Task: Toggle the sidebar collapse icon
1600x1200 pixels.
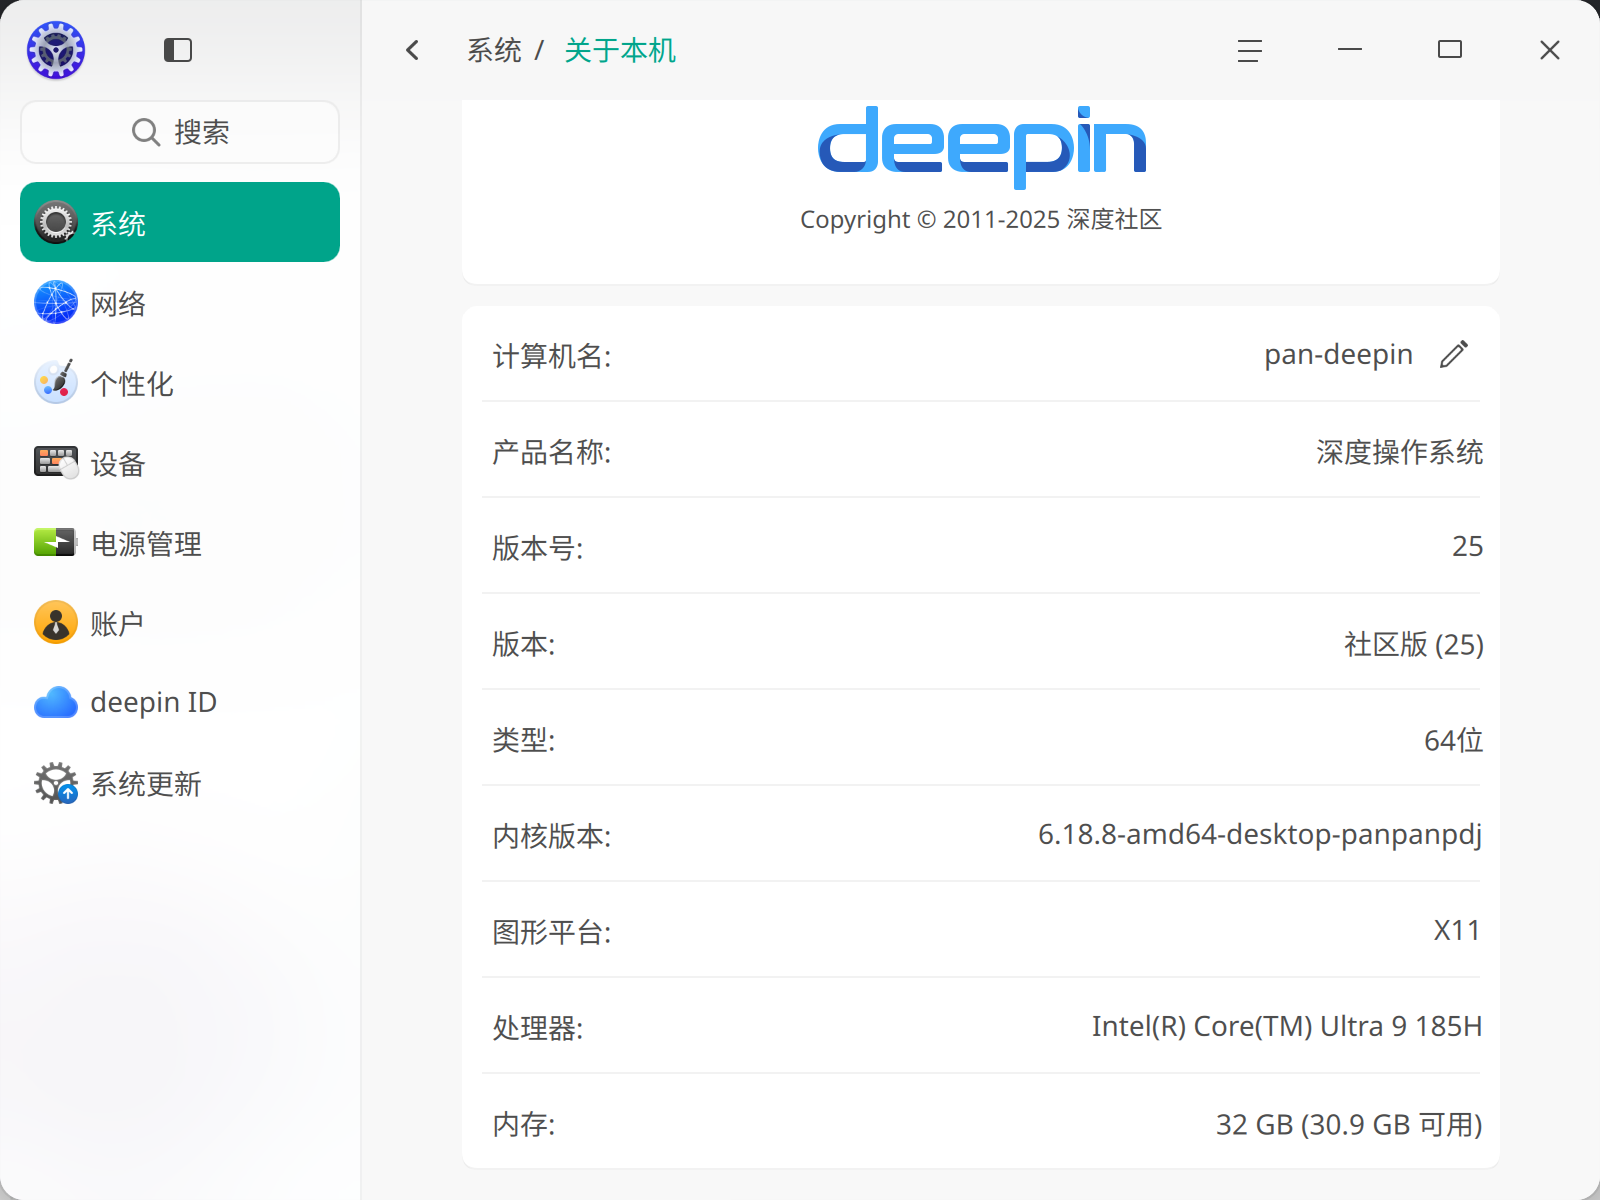Action: (178, 50)
